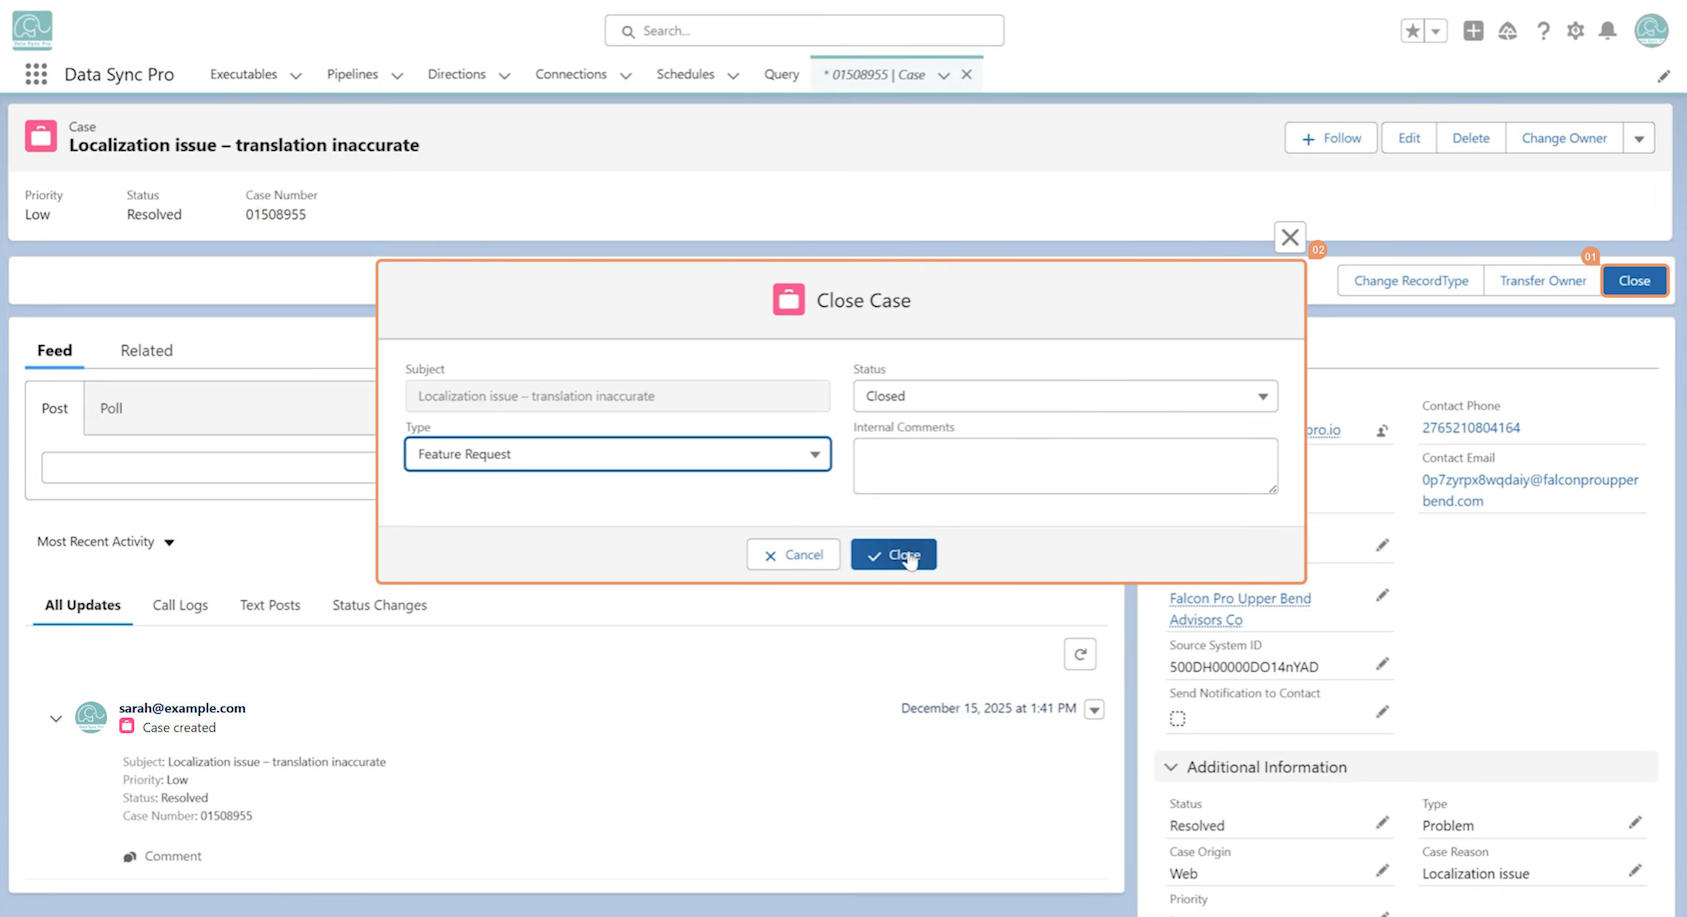
Task: Click the feed refresh icon
Action: pos(1080,654)
